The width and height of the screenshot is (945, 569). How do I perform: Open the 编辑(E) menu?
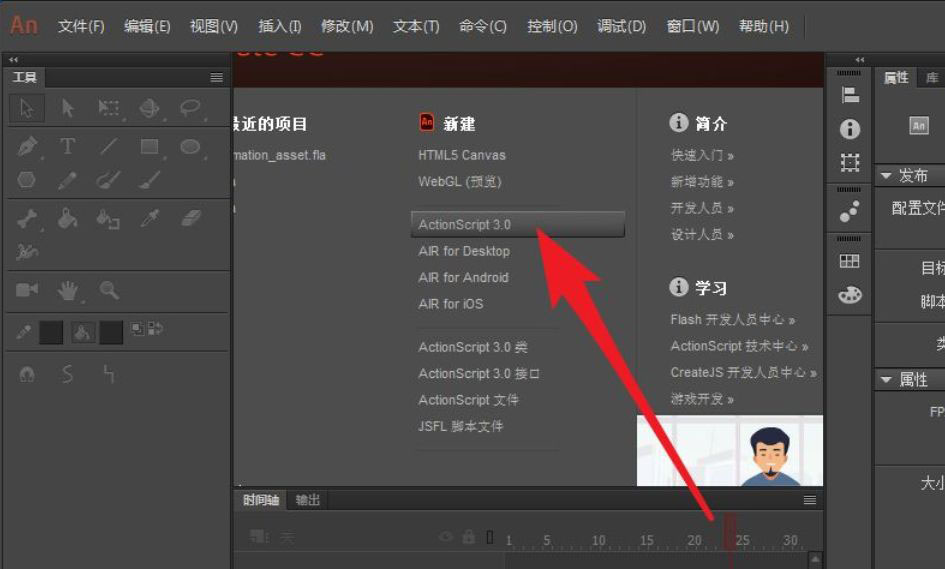point(147,27)
